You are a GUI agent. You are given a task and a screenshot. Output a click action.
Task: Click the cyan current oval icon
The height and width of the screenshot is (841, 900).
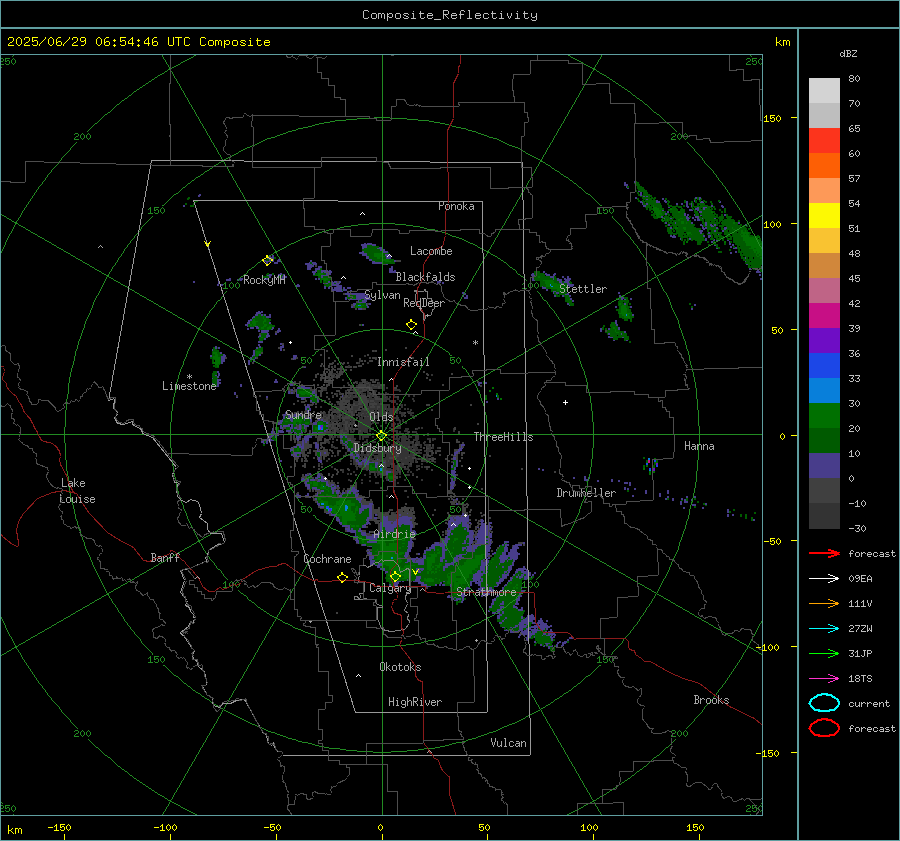(x=824, y=703)
